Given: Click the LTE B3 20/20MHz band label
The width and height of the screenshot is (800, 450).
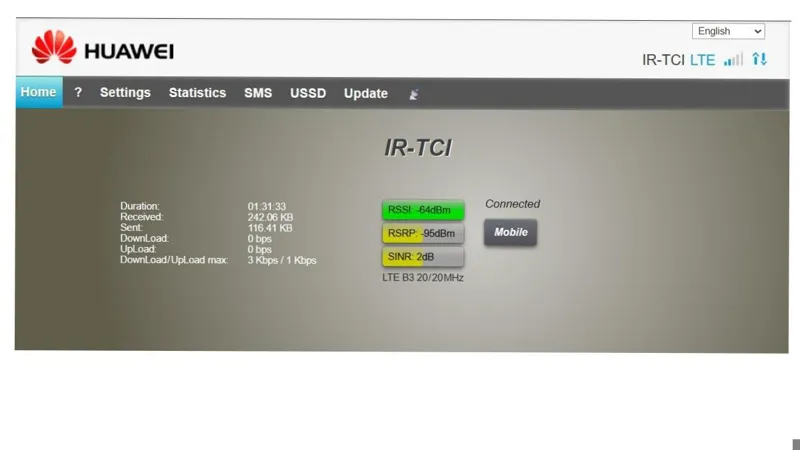Looking at the screenshot, I should (x=423, y=277).
